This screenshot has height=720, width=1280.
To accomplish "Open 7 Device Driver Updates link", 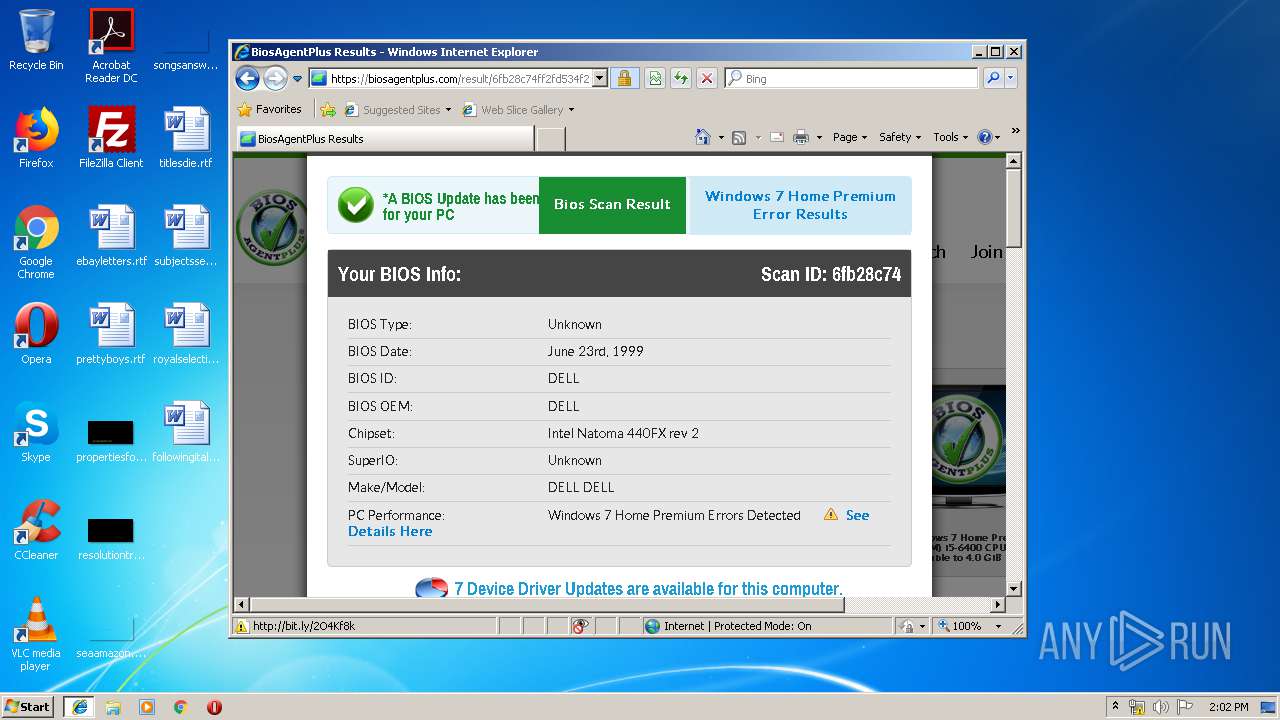I will coord(648,589).
